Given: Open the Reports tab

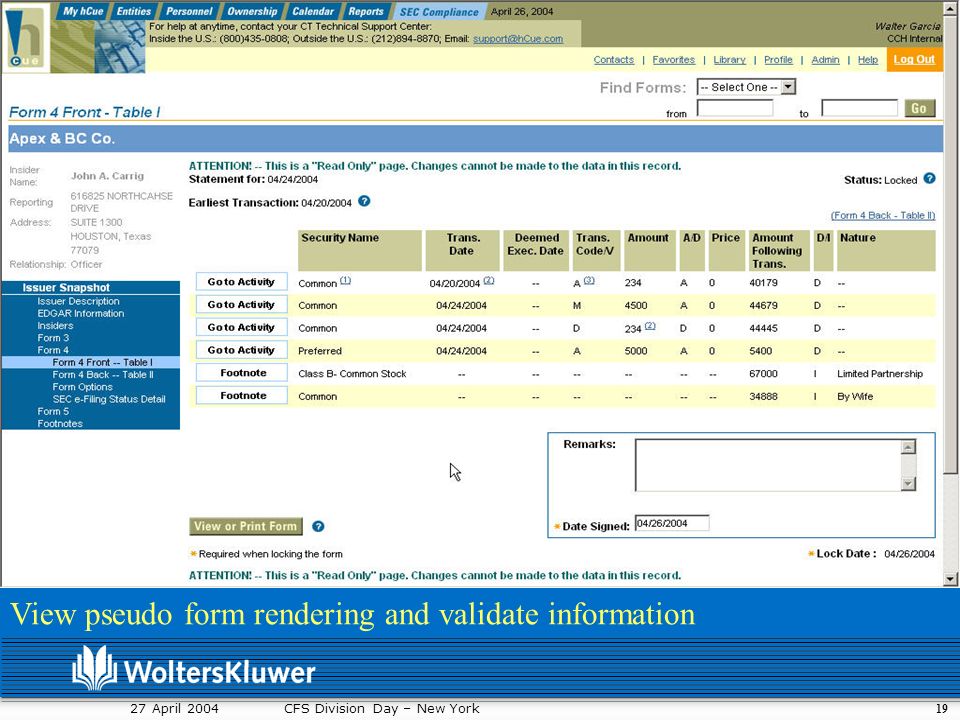Looking at the screenshot, I should [x=366, y=11].
